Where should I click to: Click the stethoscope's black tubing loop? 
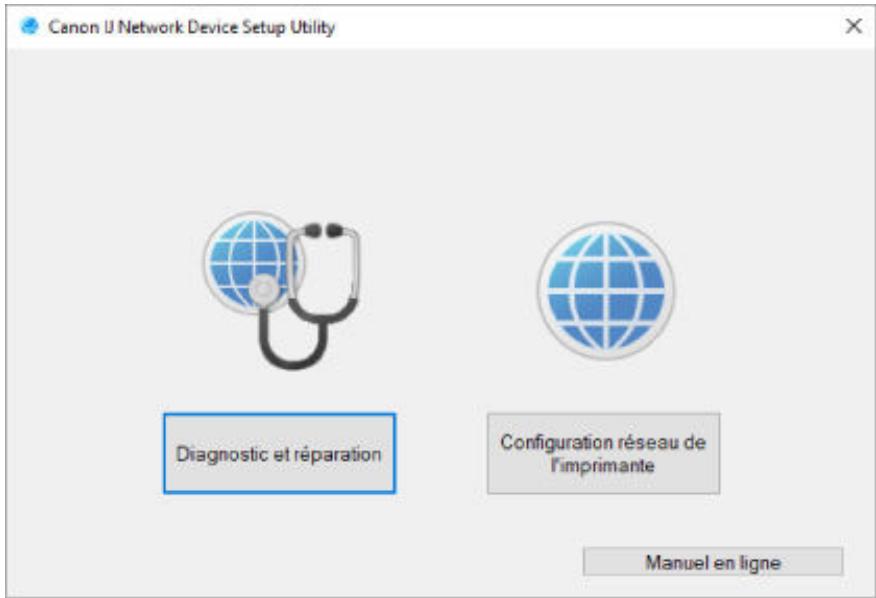[x=293, y=341]
